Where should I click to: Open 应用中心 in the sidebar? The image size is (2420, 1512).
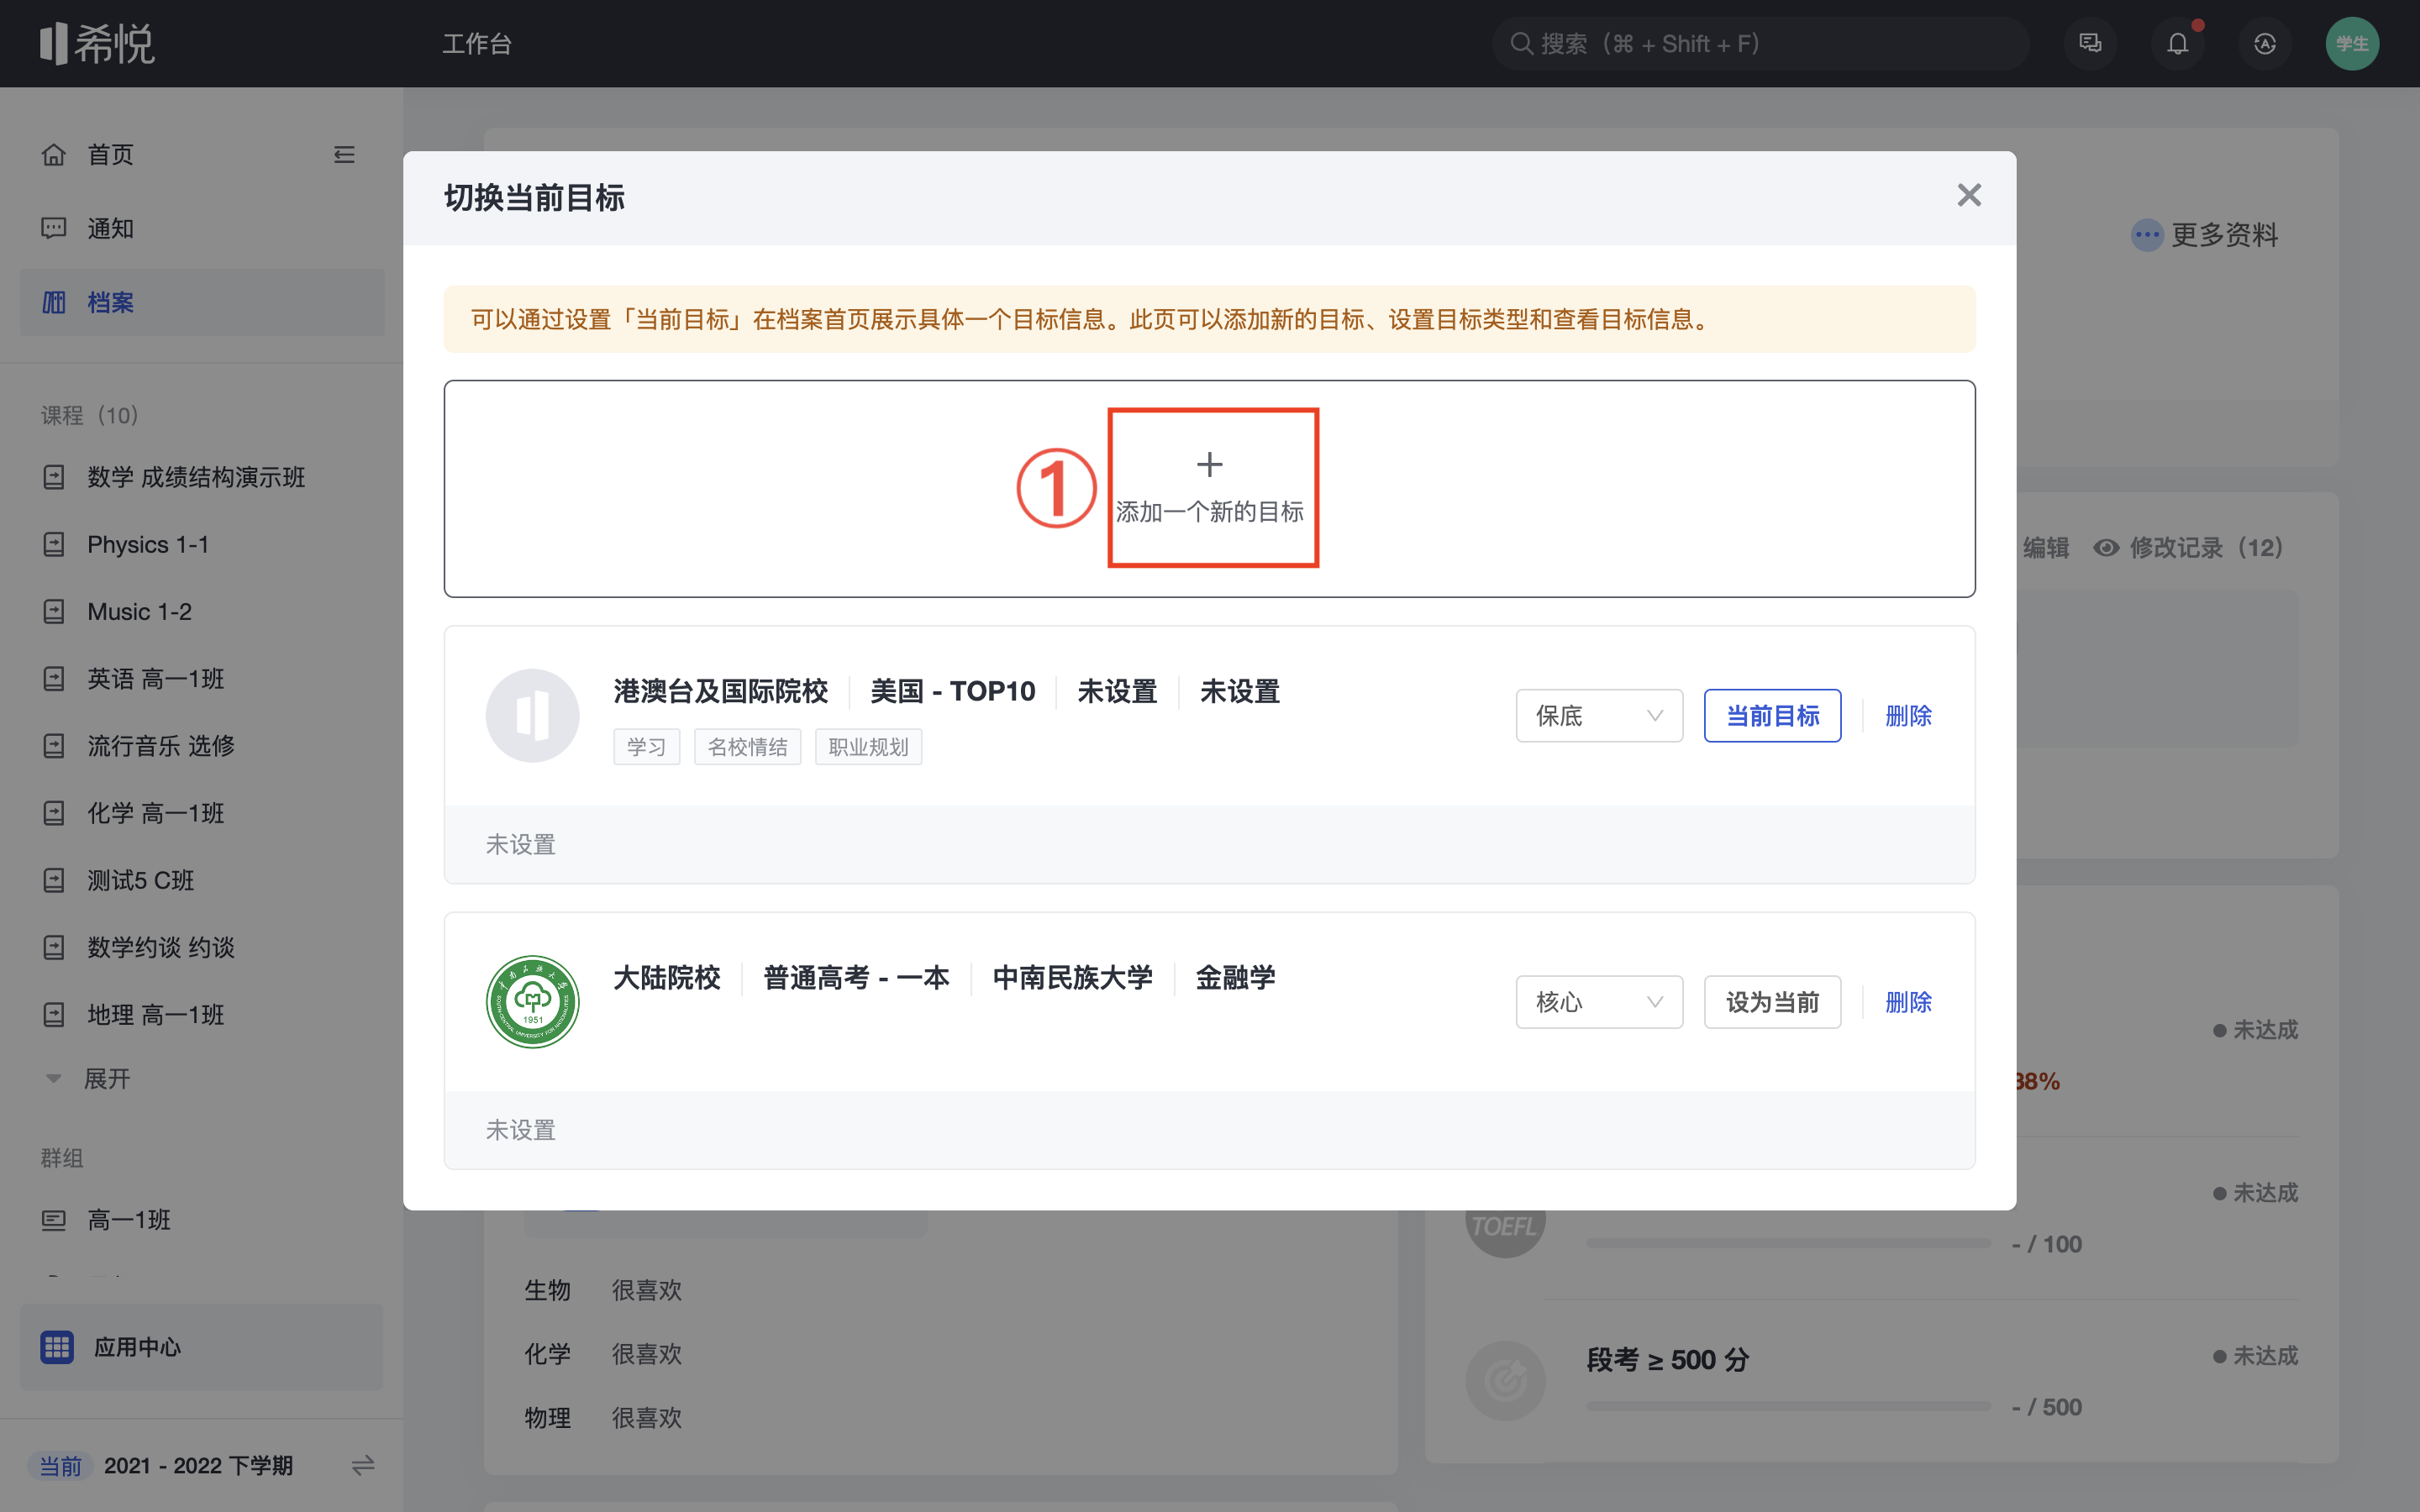[202, 1347]
